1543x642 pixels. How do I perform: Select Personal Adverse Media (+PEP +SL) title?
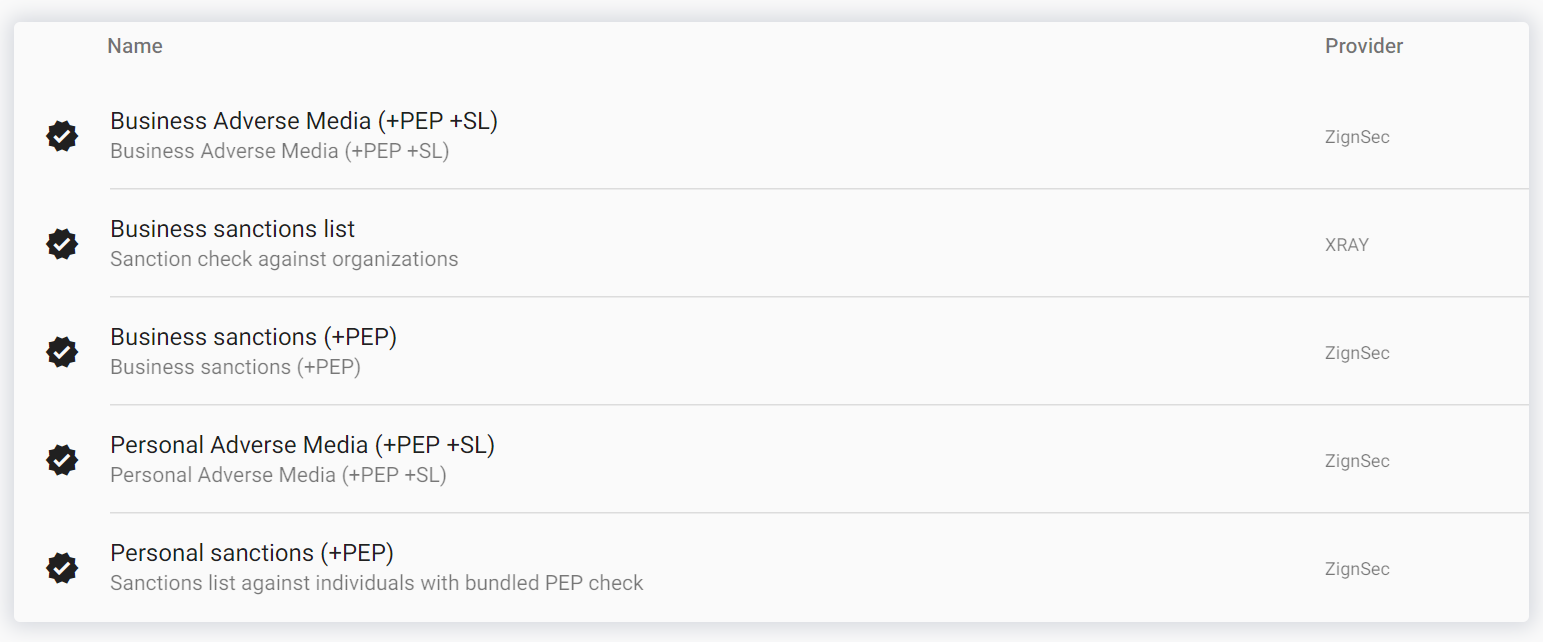click(302, 445)
